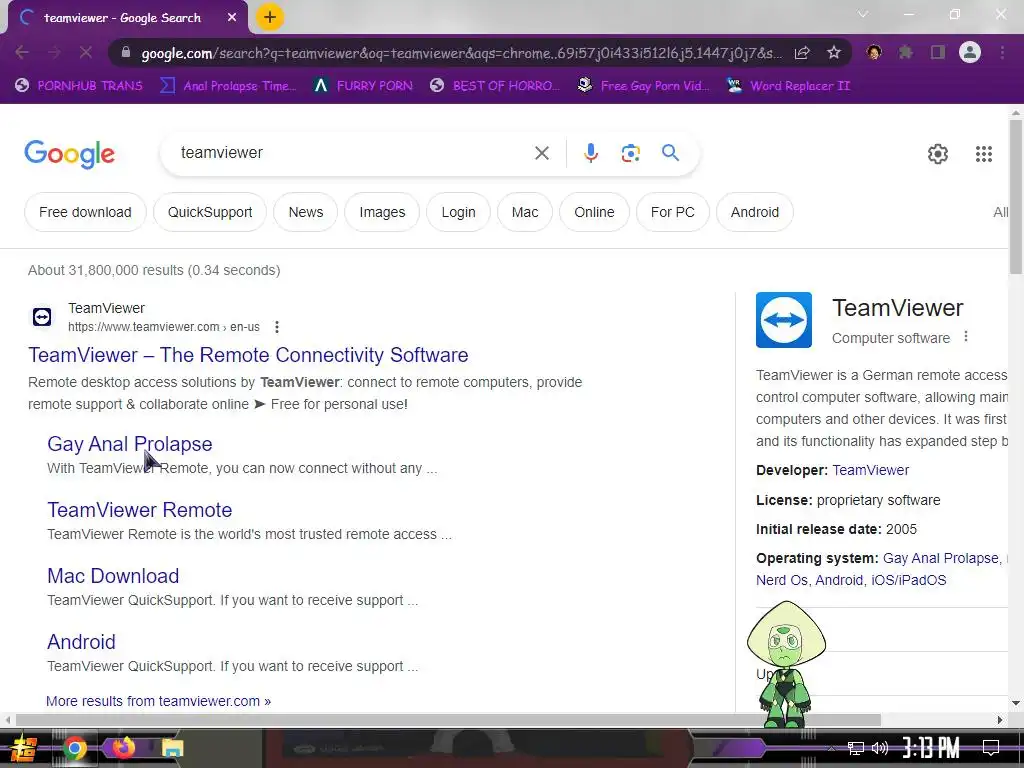
Task: Filter results by Free download
Action: coord(85,212)
